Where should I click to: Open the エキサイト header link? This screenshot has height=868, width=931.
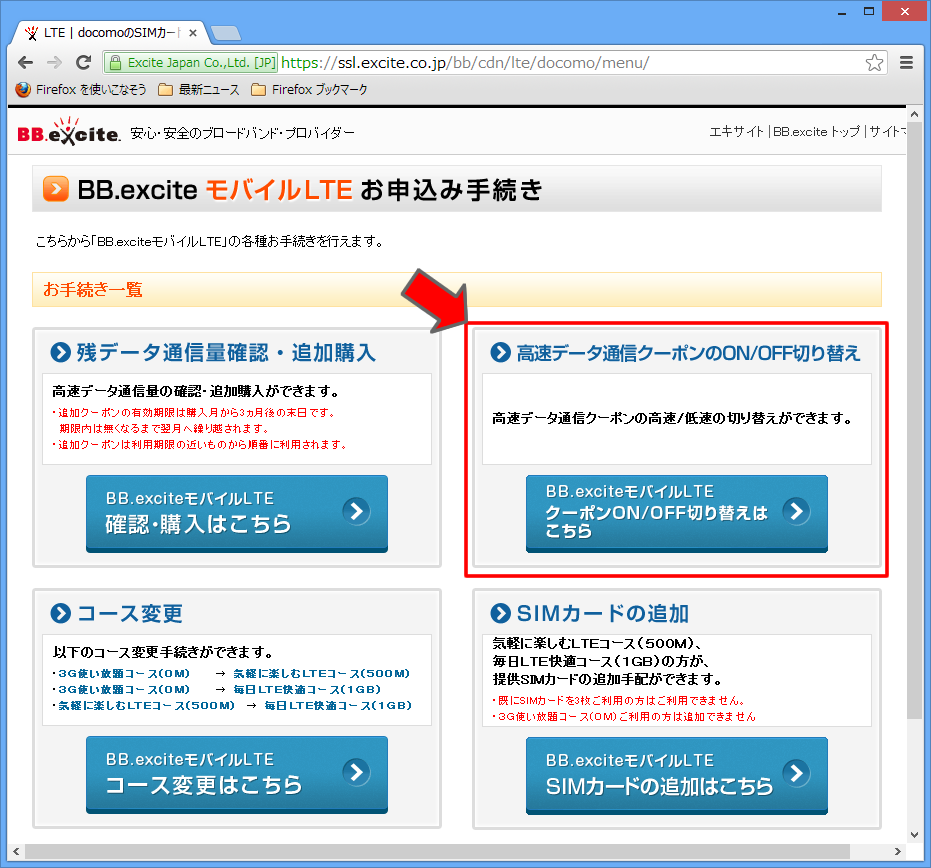click(736, 132)
